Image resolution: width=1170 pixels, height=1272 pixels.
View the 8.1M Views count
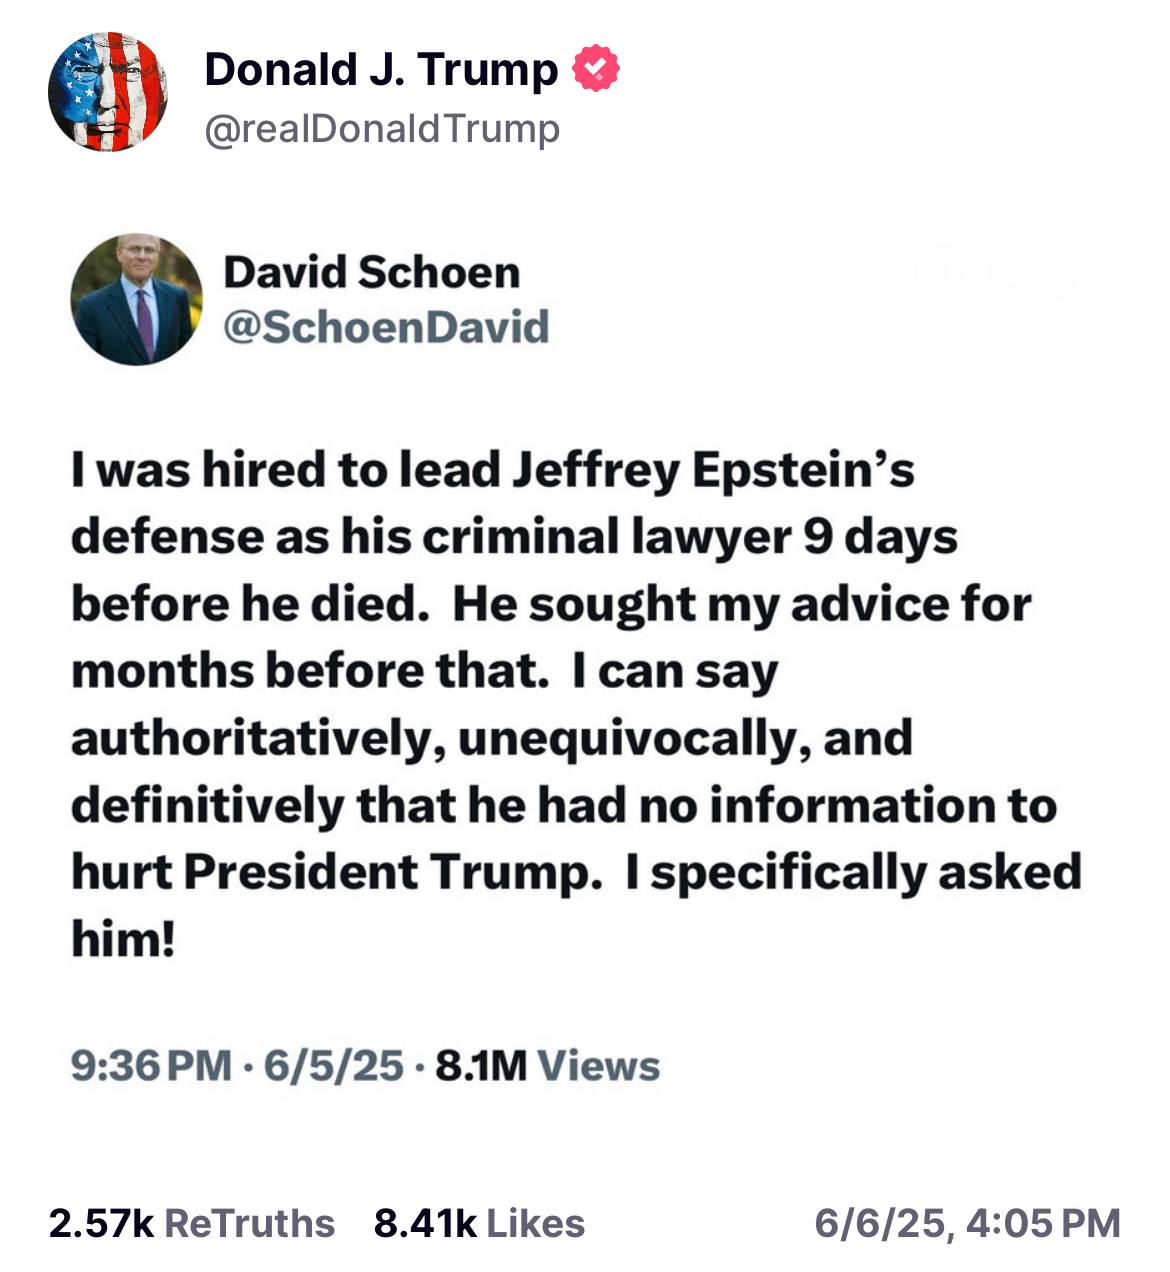tap(548, 1066)
